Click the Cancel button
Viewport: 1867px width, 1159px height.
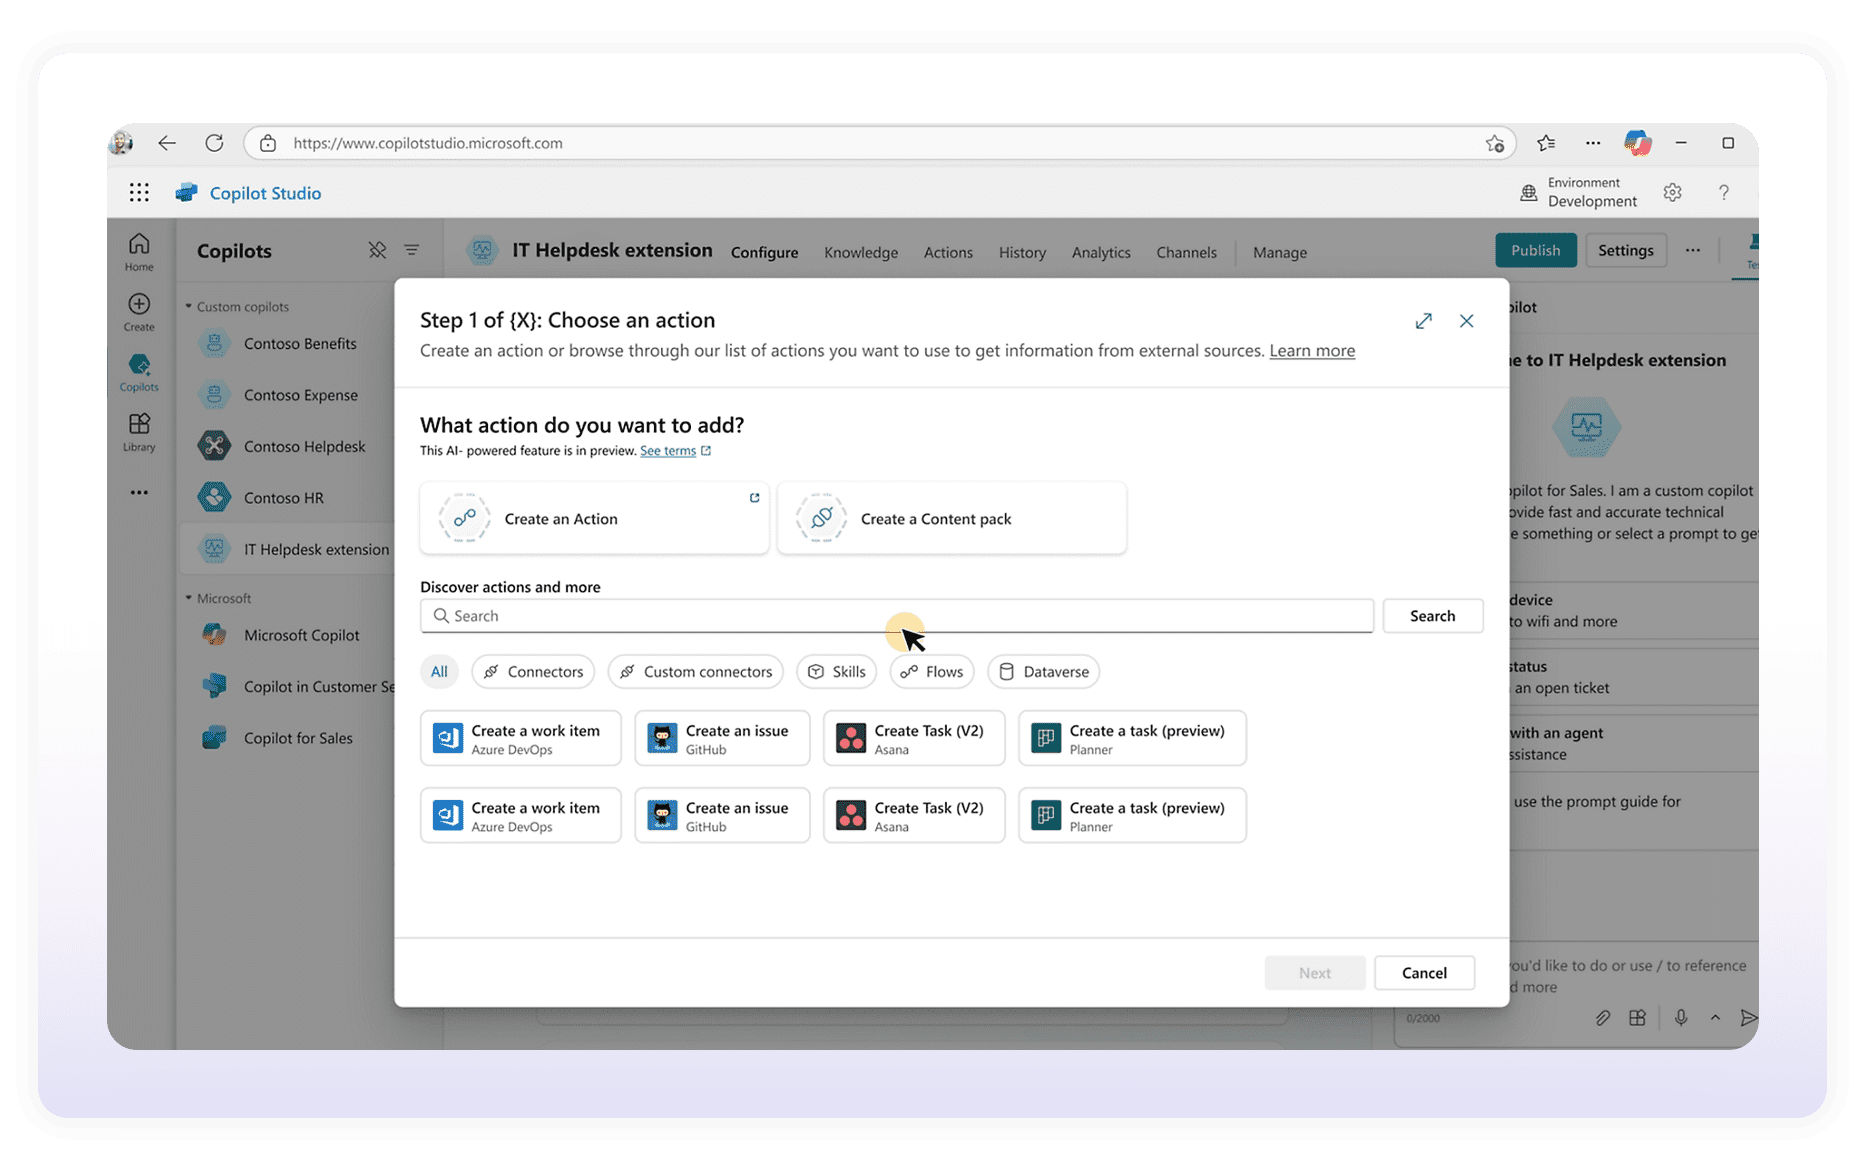click(1423, 973)
